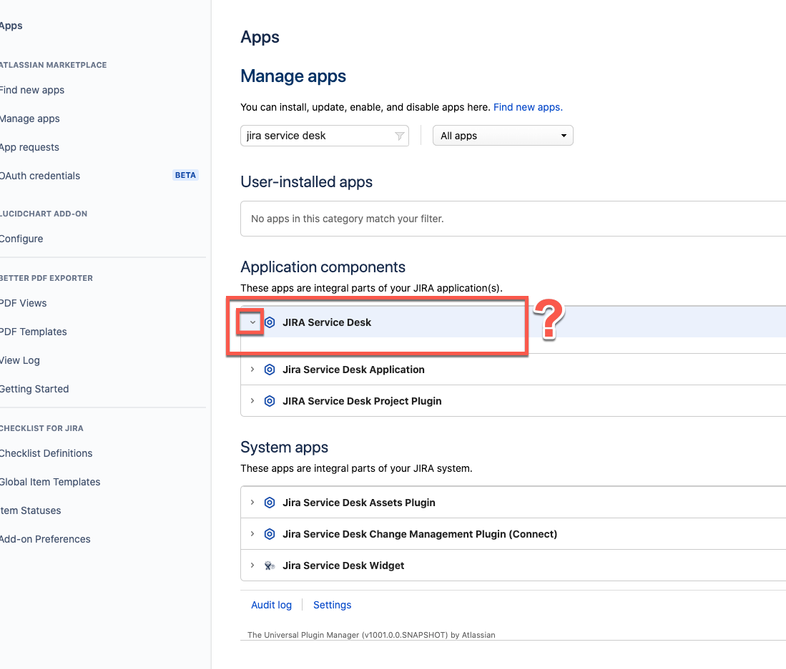The height and width of the screenshot is (669, 786).
Task: Click the BETA badge beside OAuth credentials
Action: 185,175
